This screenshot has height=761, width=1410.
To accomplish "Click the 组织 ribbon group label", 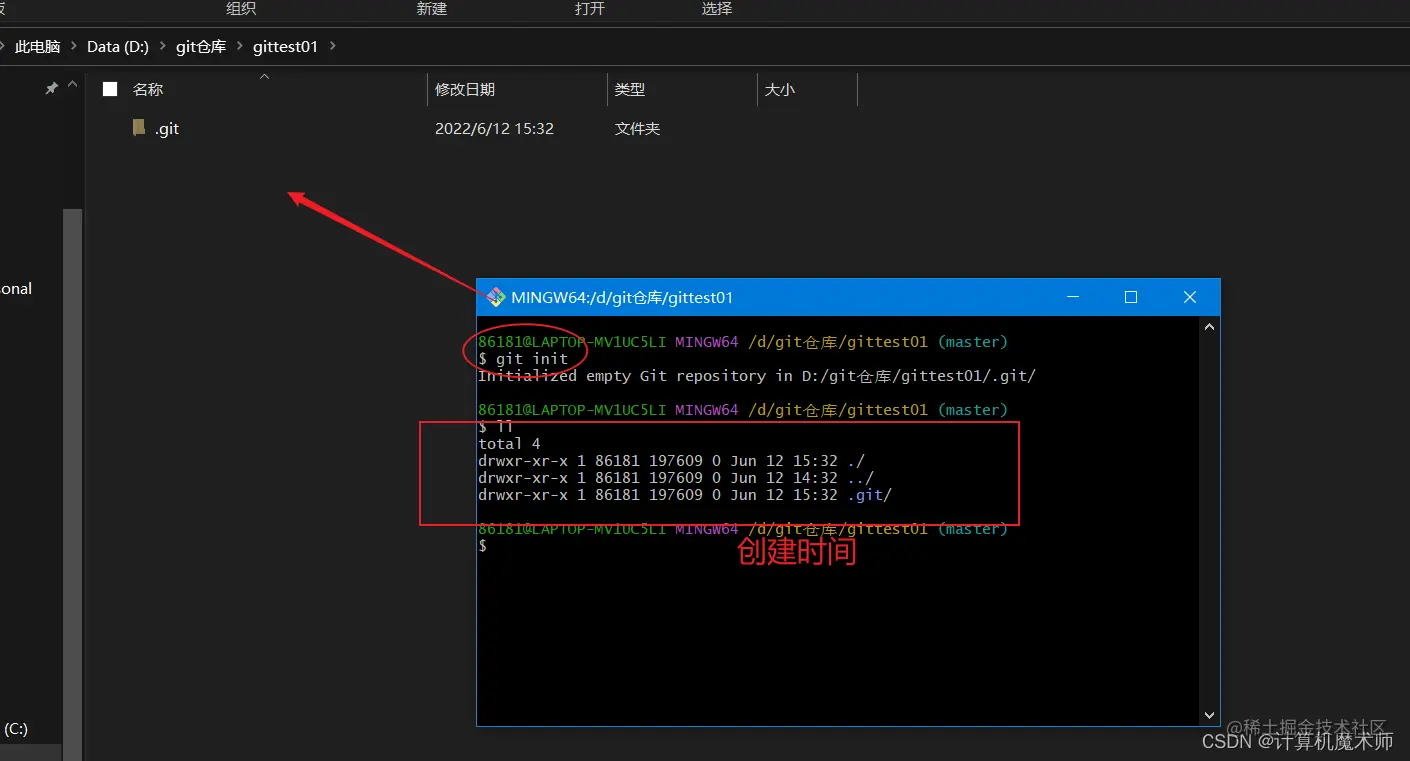I will [241, 8].
